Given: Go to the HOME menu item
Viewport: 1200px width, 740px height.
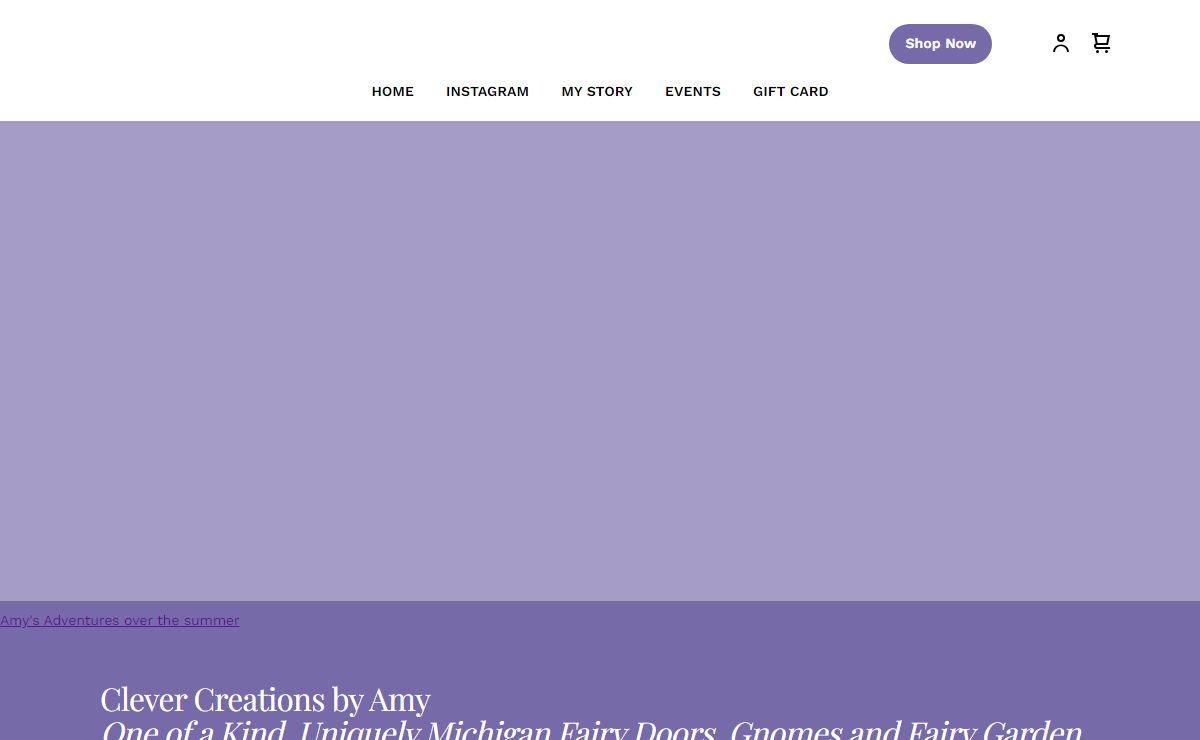Looking at the screenshot, I should pyautogui.click(x=393, y=91).
